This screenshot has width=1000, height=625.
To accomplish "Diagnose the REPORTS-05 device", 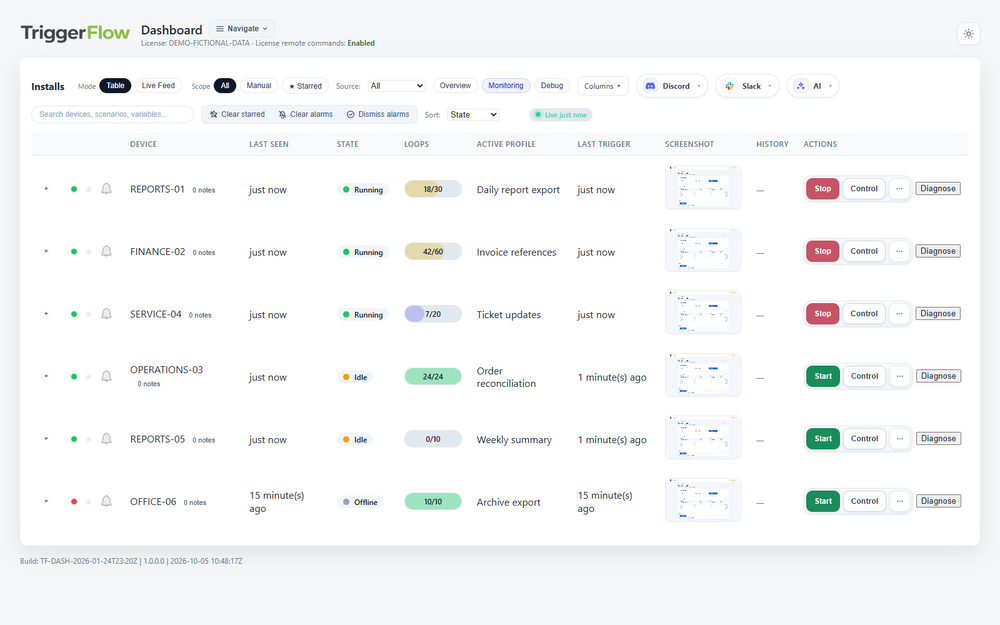I will (x=938, y=439).
